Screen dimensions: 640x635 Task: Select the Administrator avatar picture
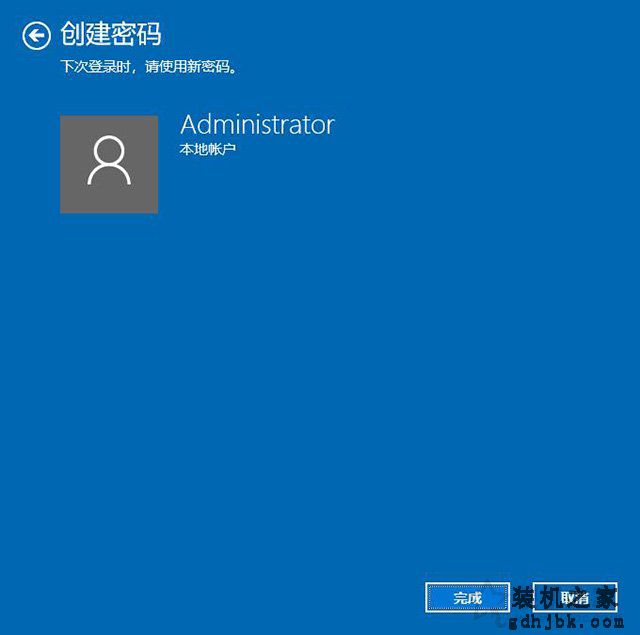pos(109,164)
